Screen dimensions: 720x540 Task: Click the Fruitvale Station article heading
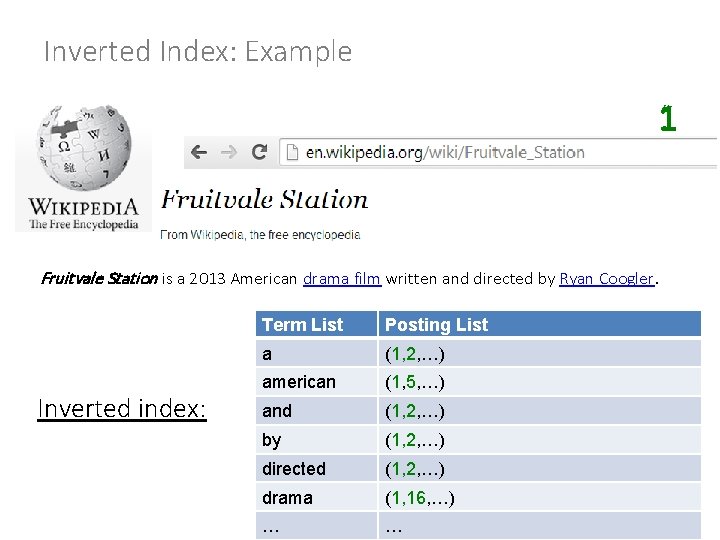265,199
